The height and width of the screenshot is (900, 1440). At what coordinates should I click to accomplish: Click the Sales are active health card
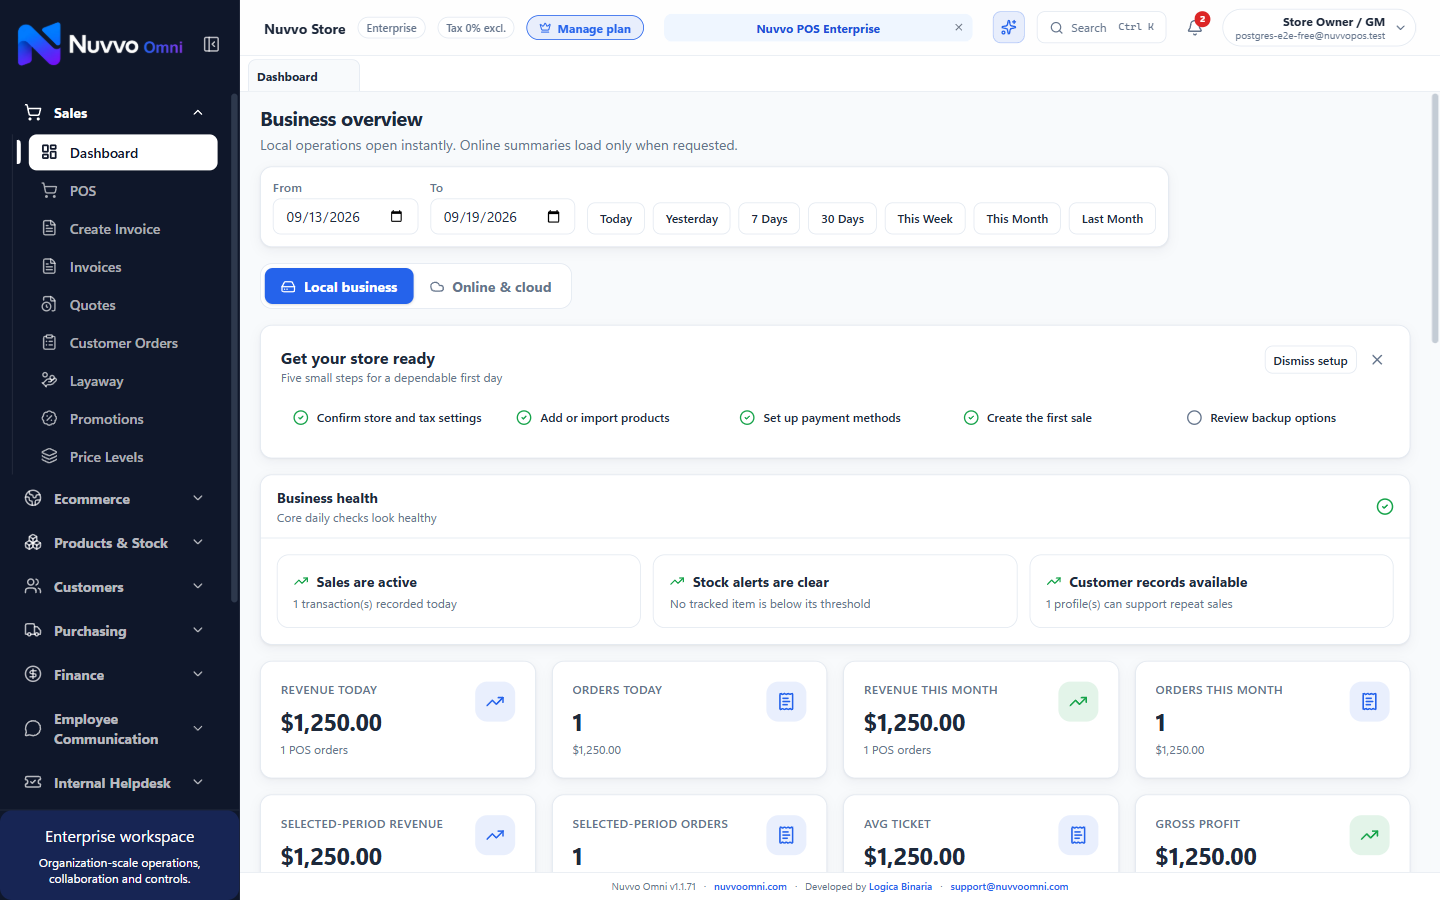[459, 592]
